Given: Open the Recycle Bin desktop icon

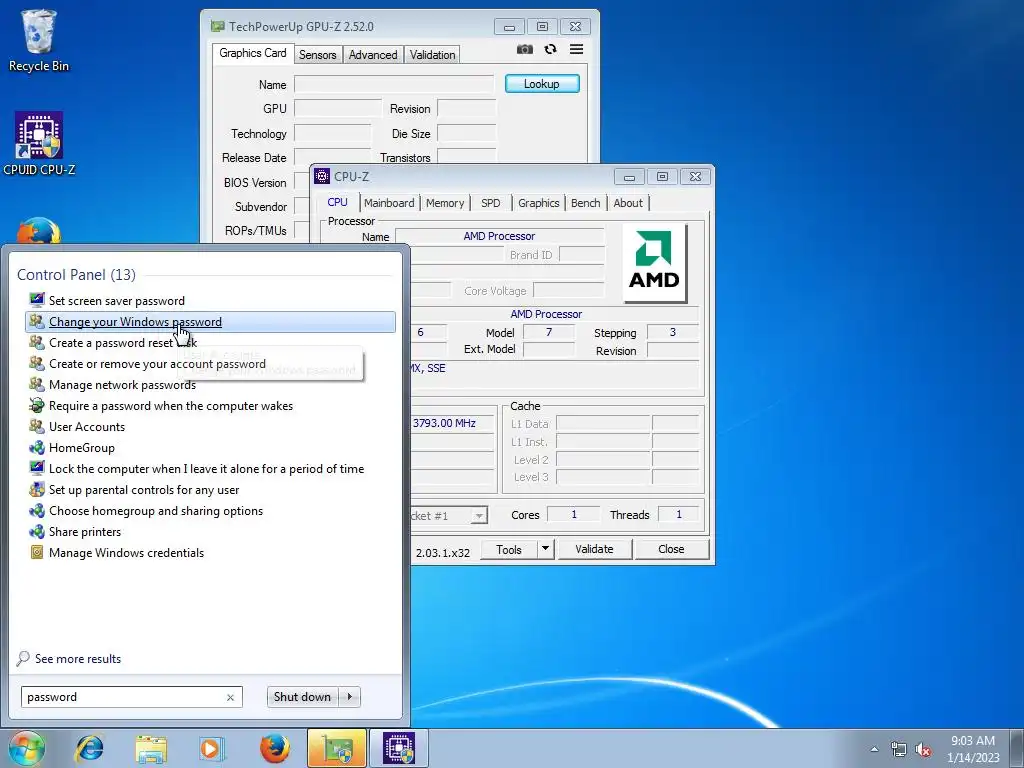Looking at the screenshot, I should 39,40.
